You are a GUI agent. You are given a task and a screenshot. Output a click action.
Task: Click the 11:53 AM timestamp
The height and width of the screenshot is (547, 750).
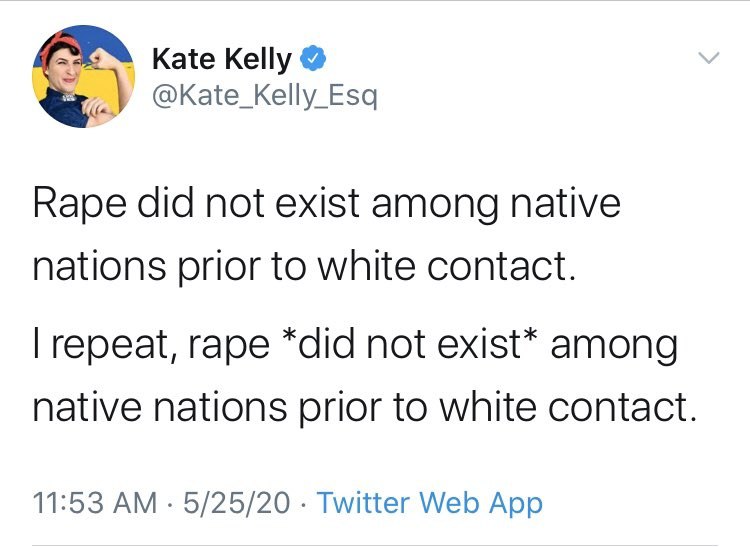(x=95, y=503)
